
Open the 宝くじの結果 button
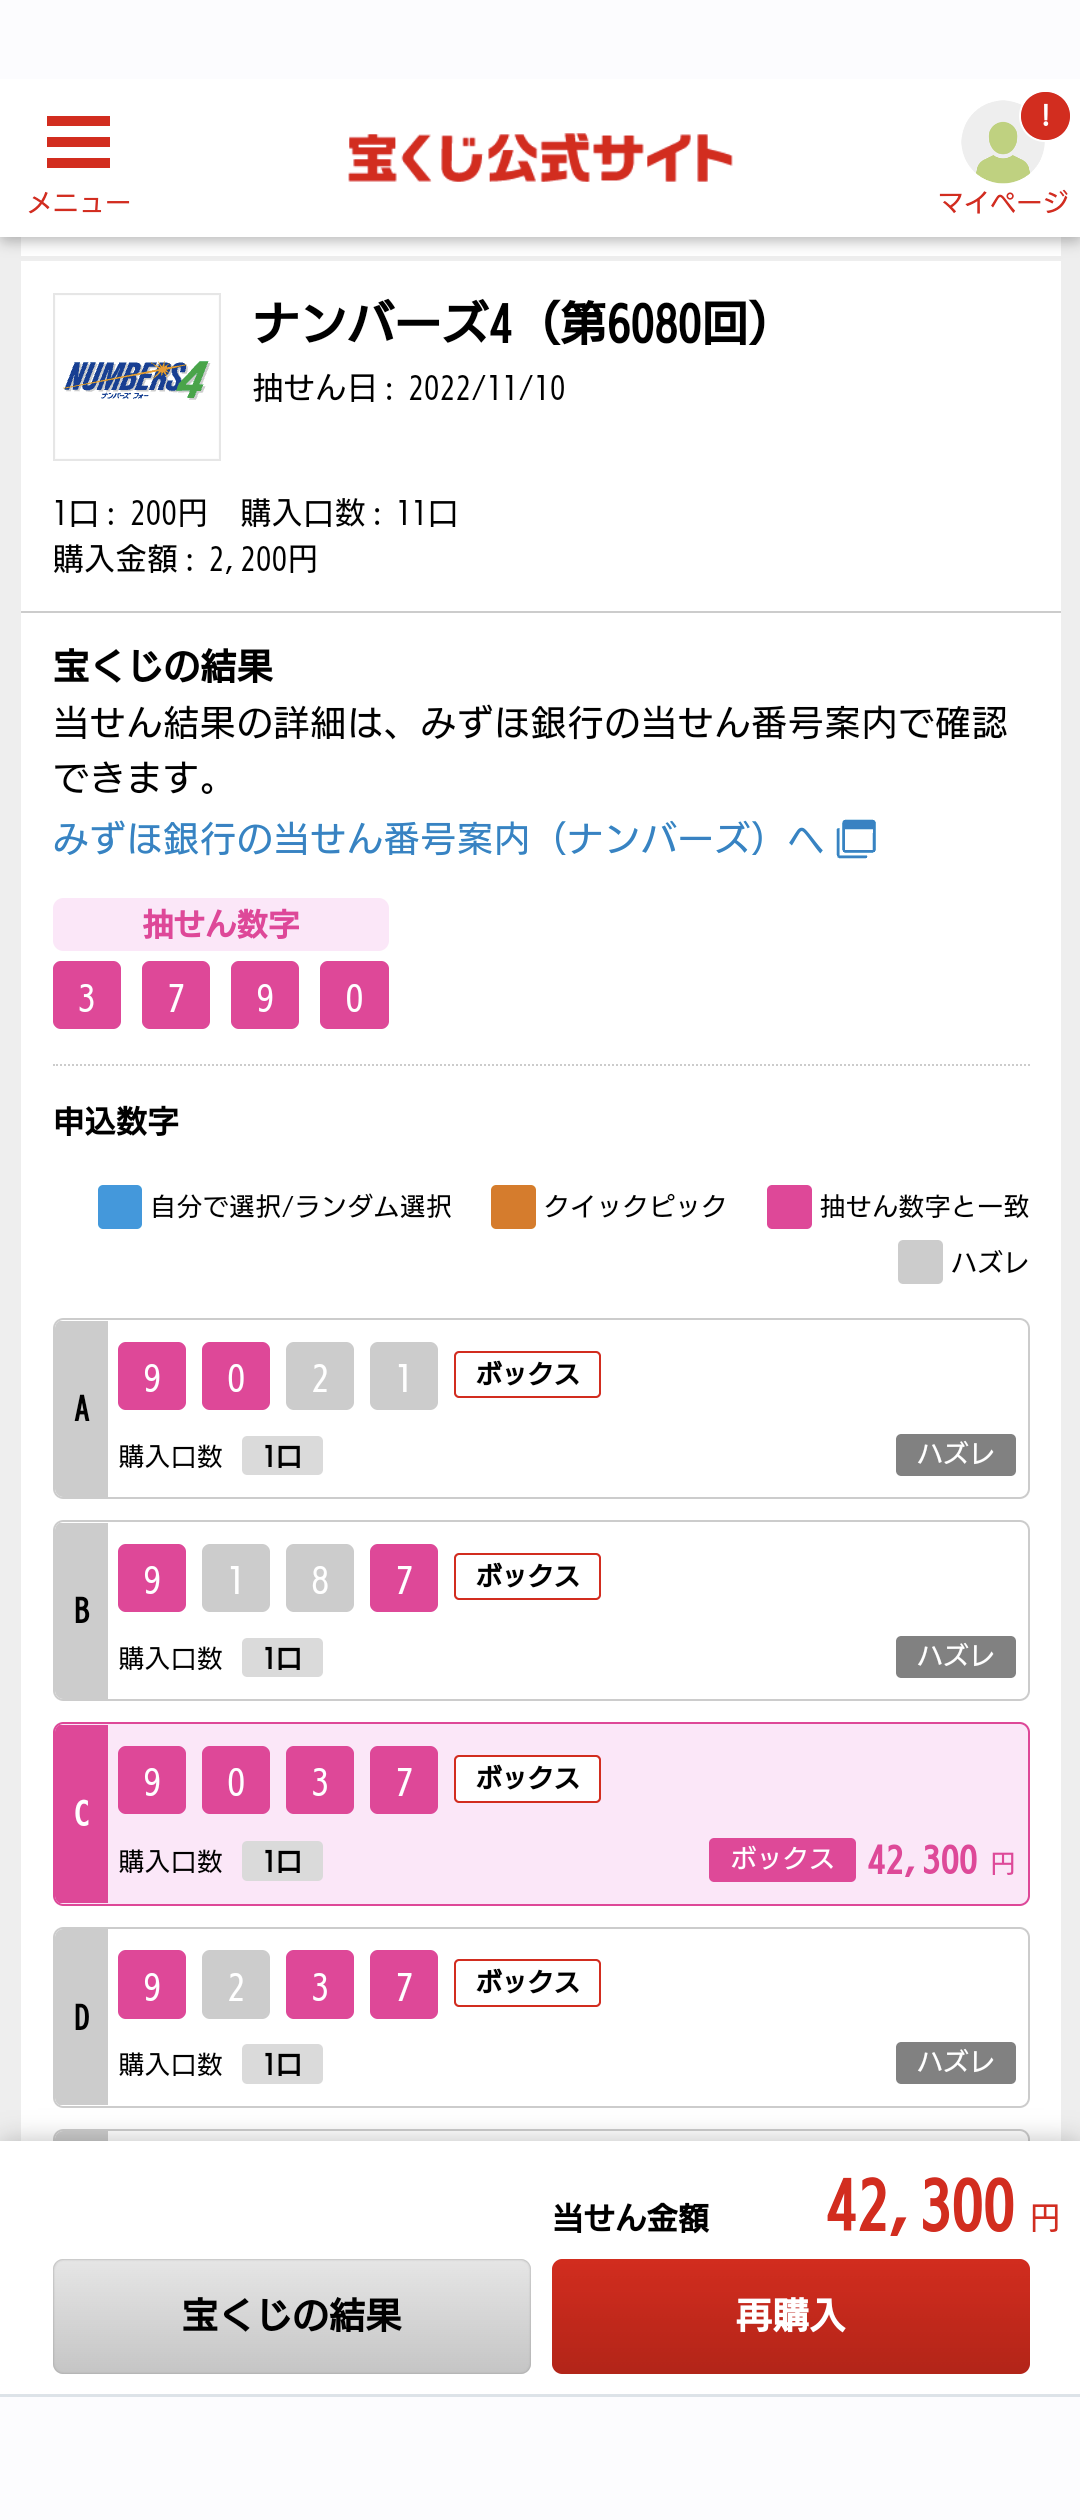292,2316
